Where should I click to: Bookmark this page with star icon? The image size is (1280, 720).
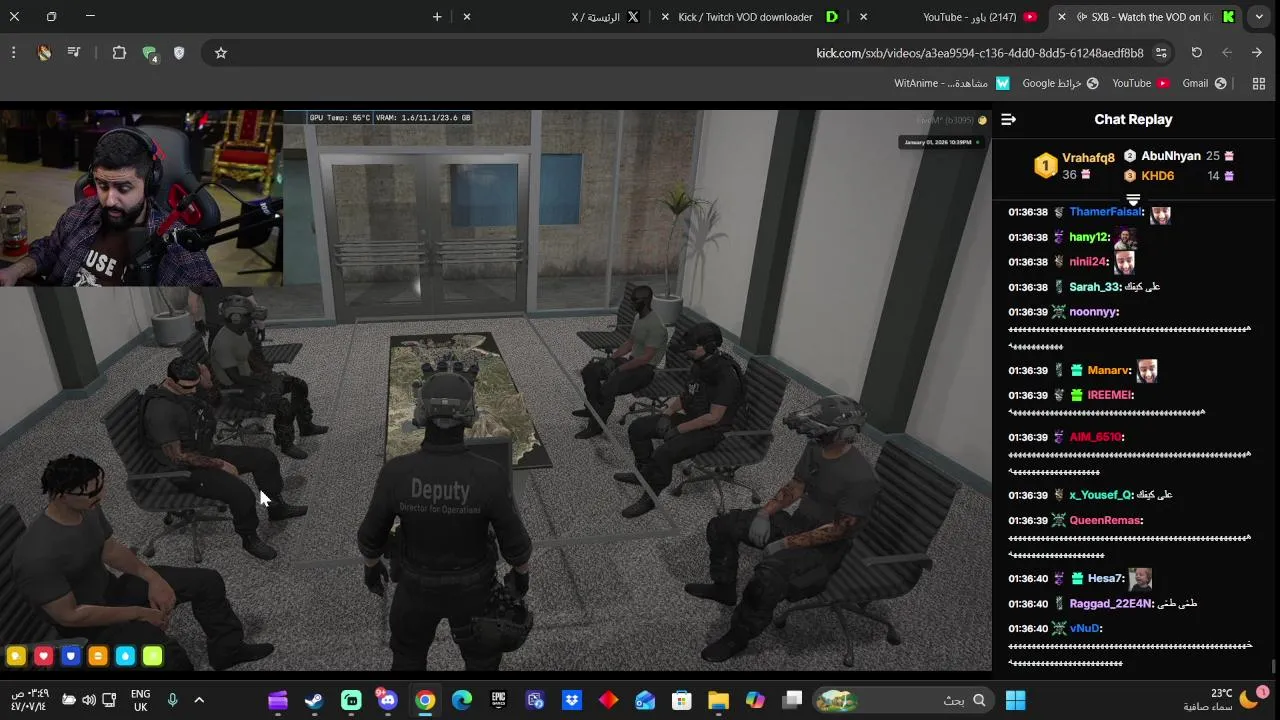point(221,53)
